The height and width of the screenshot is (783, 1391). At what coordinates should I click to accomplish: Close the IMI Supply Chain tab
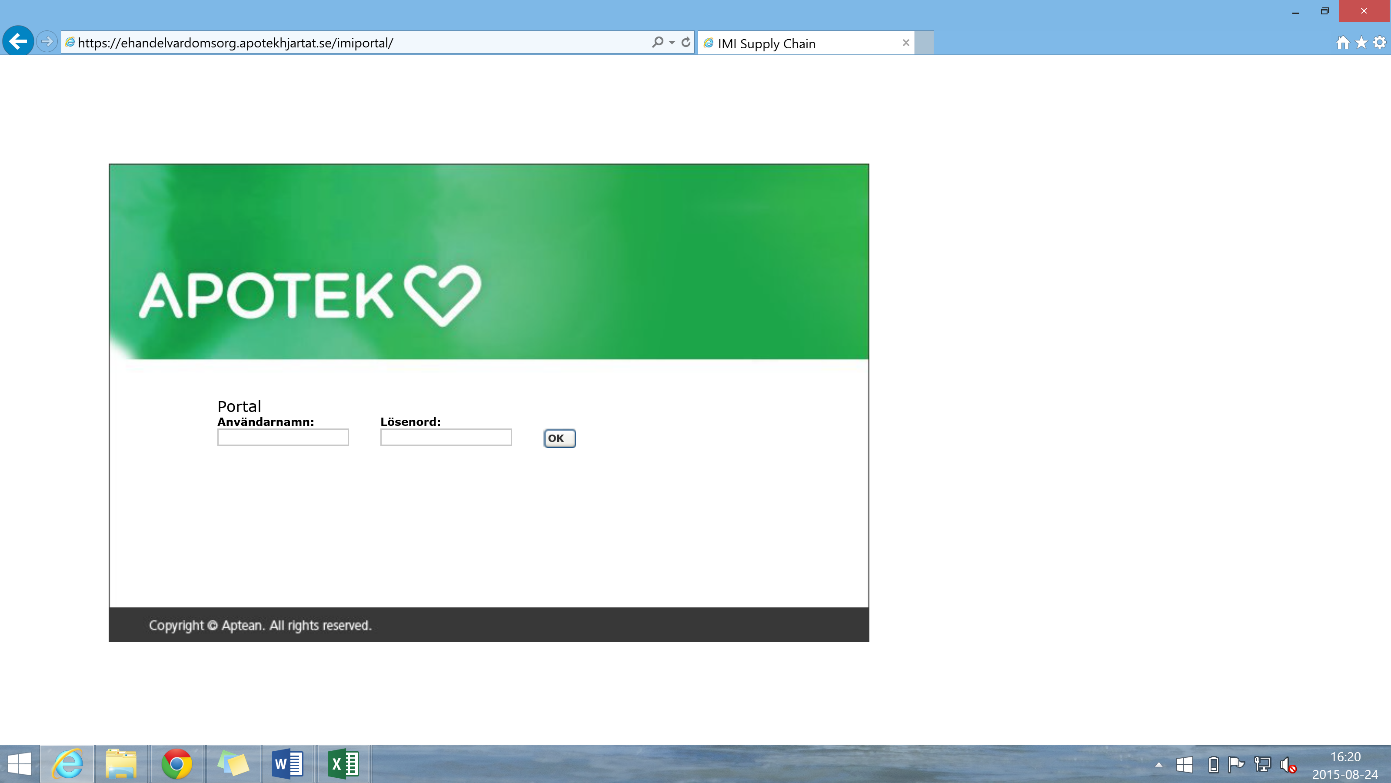click(x=906, y=43)
